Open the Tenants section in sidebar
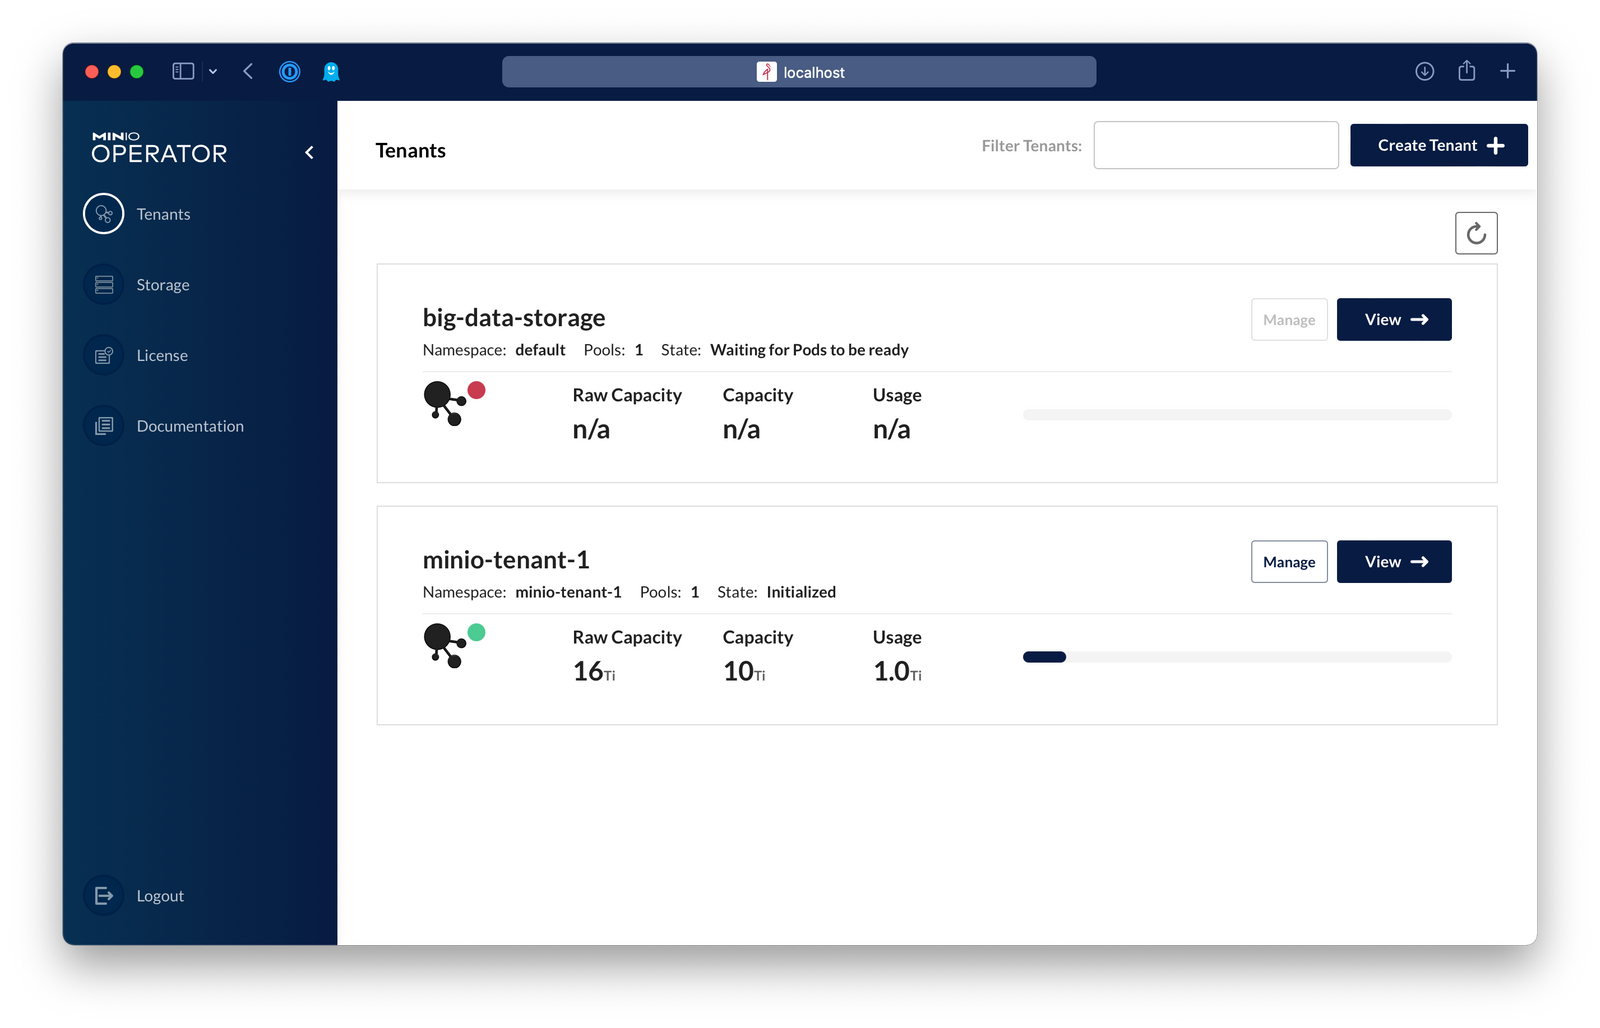 pos(163,213)
